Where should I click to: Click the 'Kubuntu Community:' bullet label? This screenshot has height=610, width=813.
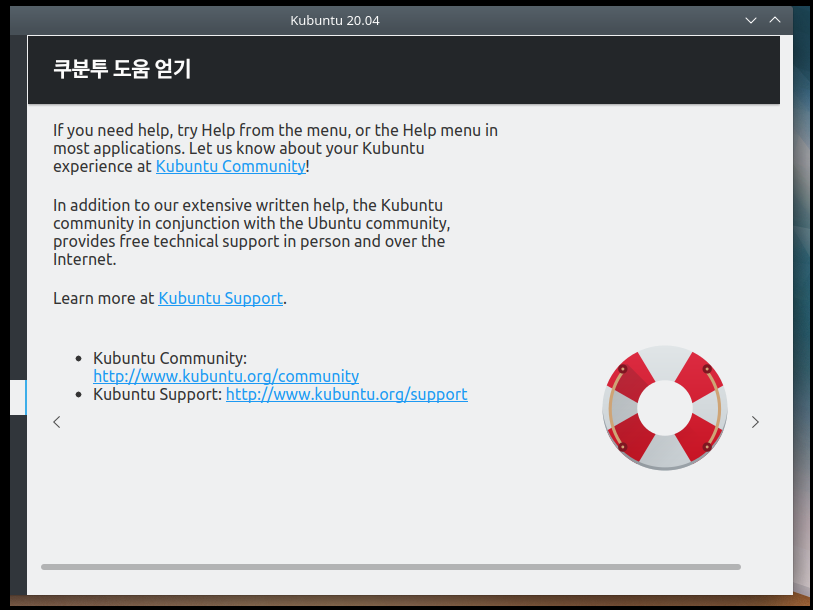point(170,358)
